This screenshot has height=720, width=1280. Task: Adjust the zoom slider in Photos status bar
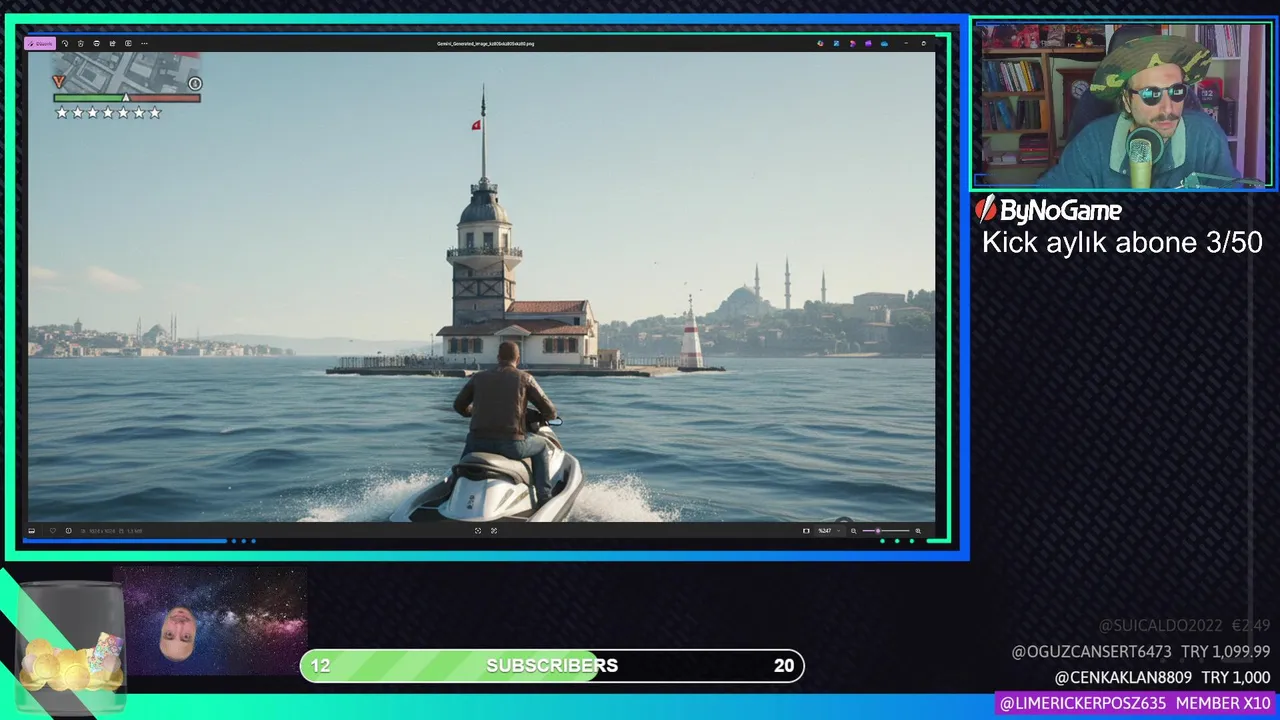point(886,530)
